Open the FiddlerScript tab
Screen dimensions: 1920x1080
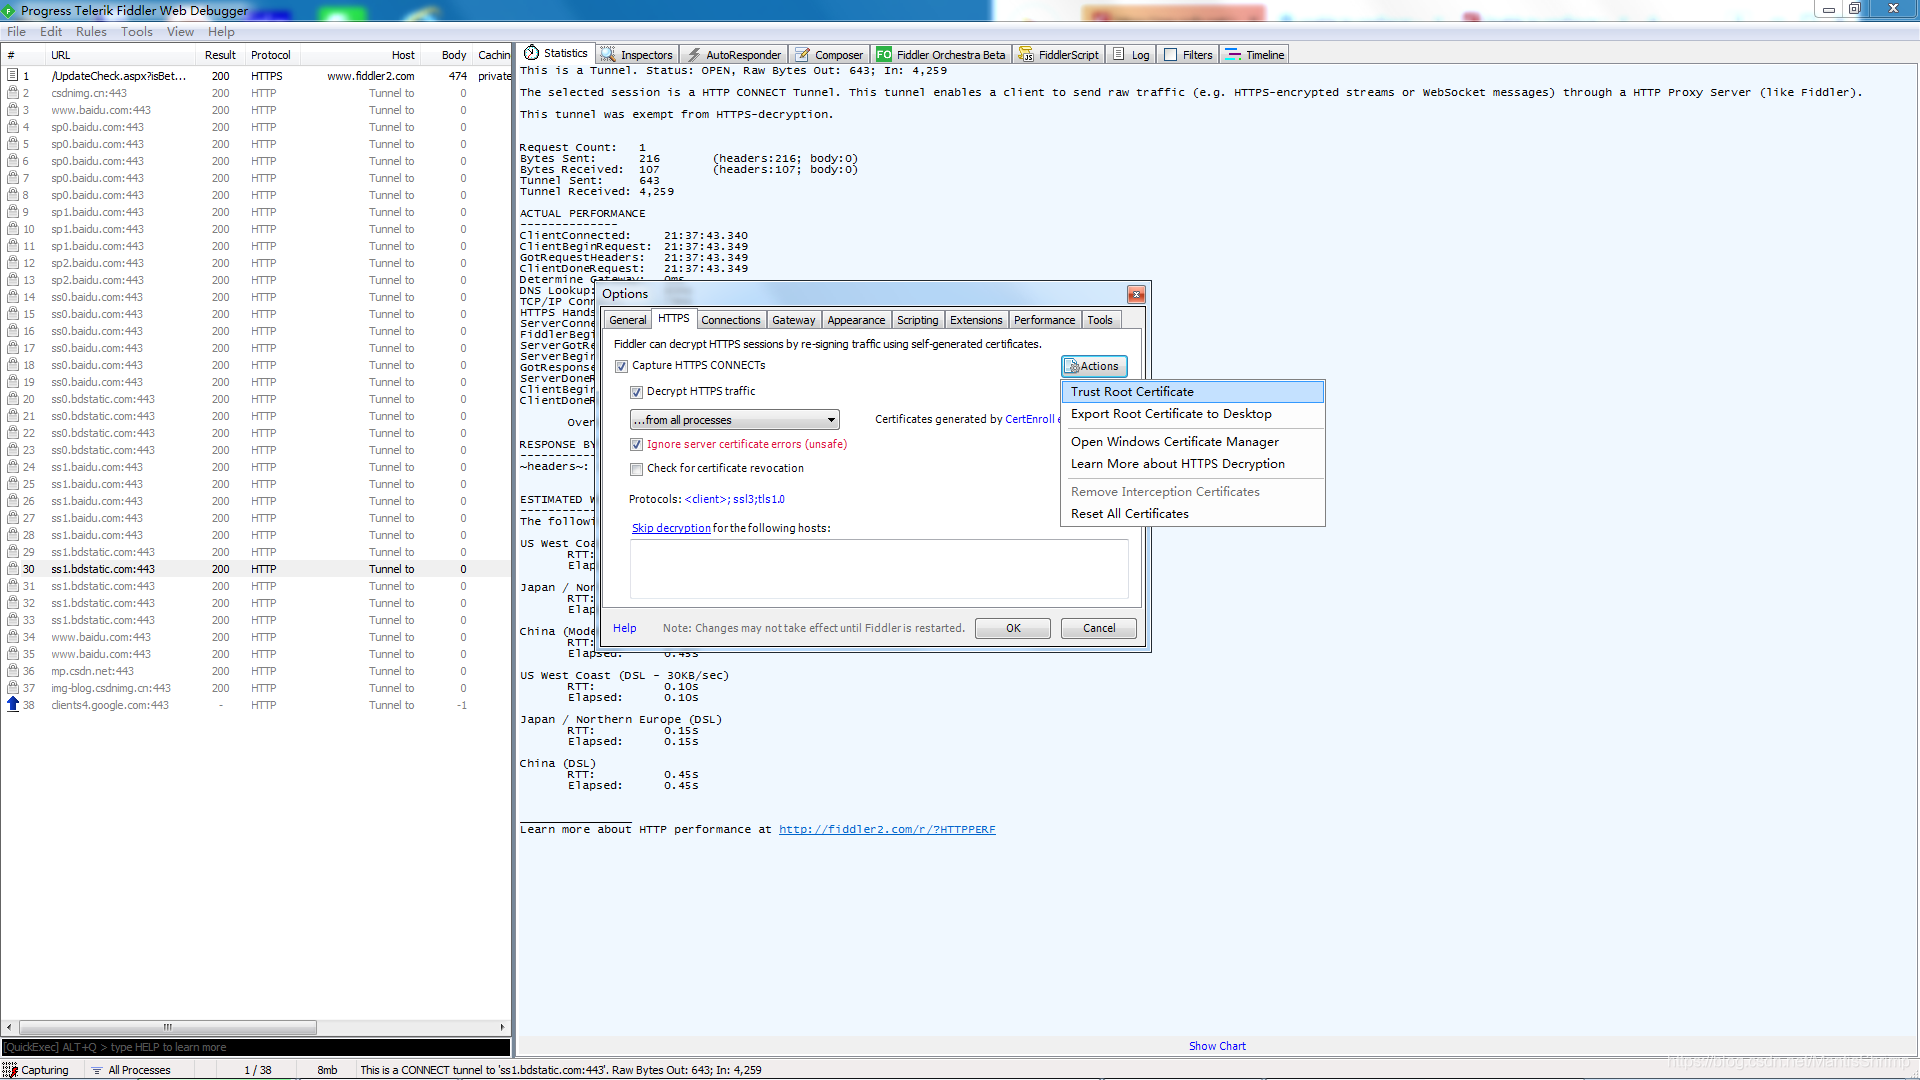pos(1059,55)
